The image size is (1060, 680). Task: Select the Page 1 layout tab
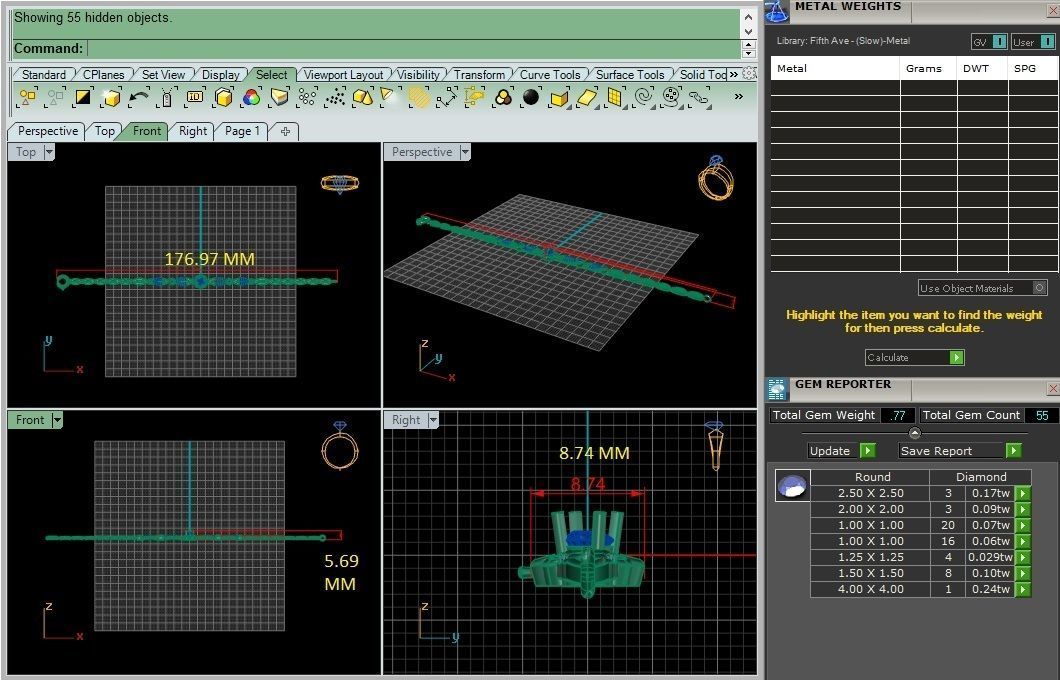pos(242,131)
